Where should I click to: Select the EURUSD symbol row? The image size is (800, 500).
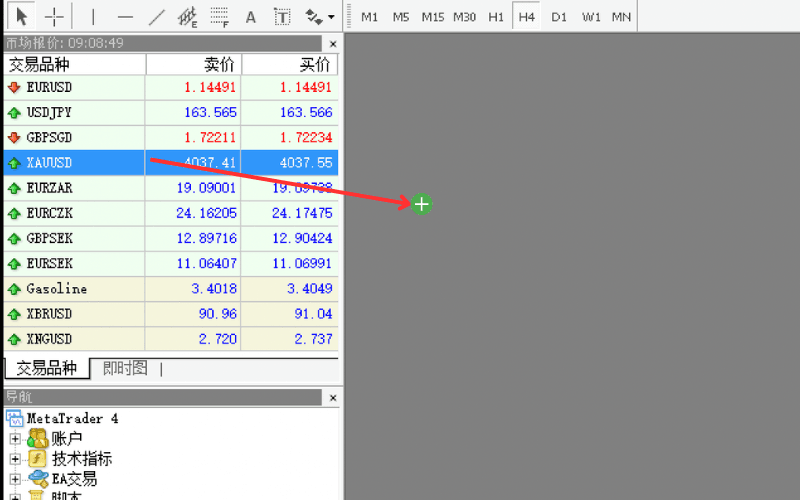coord(171,87)
